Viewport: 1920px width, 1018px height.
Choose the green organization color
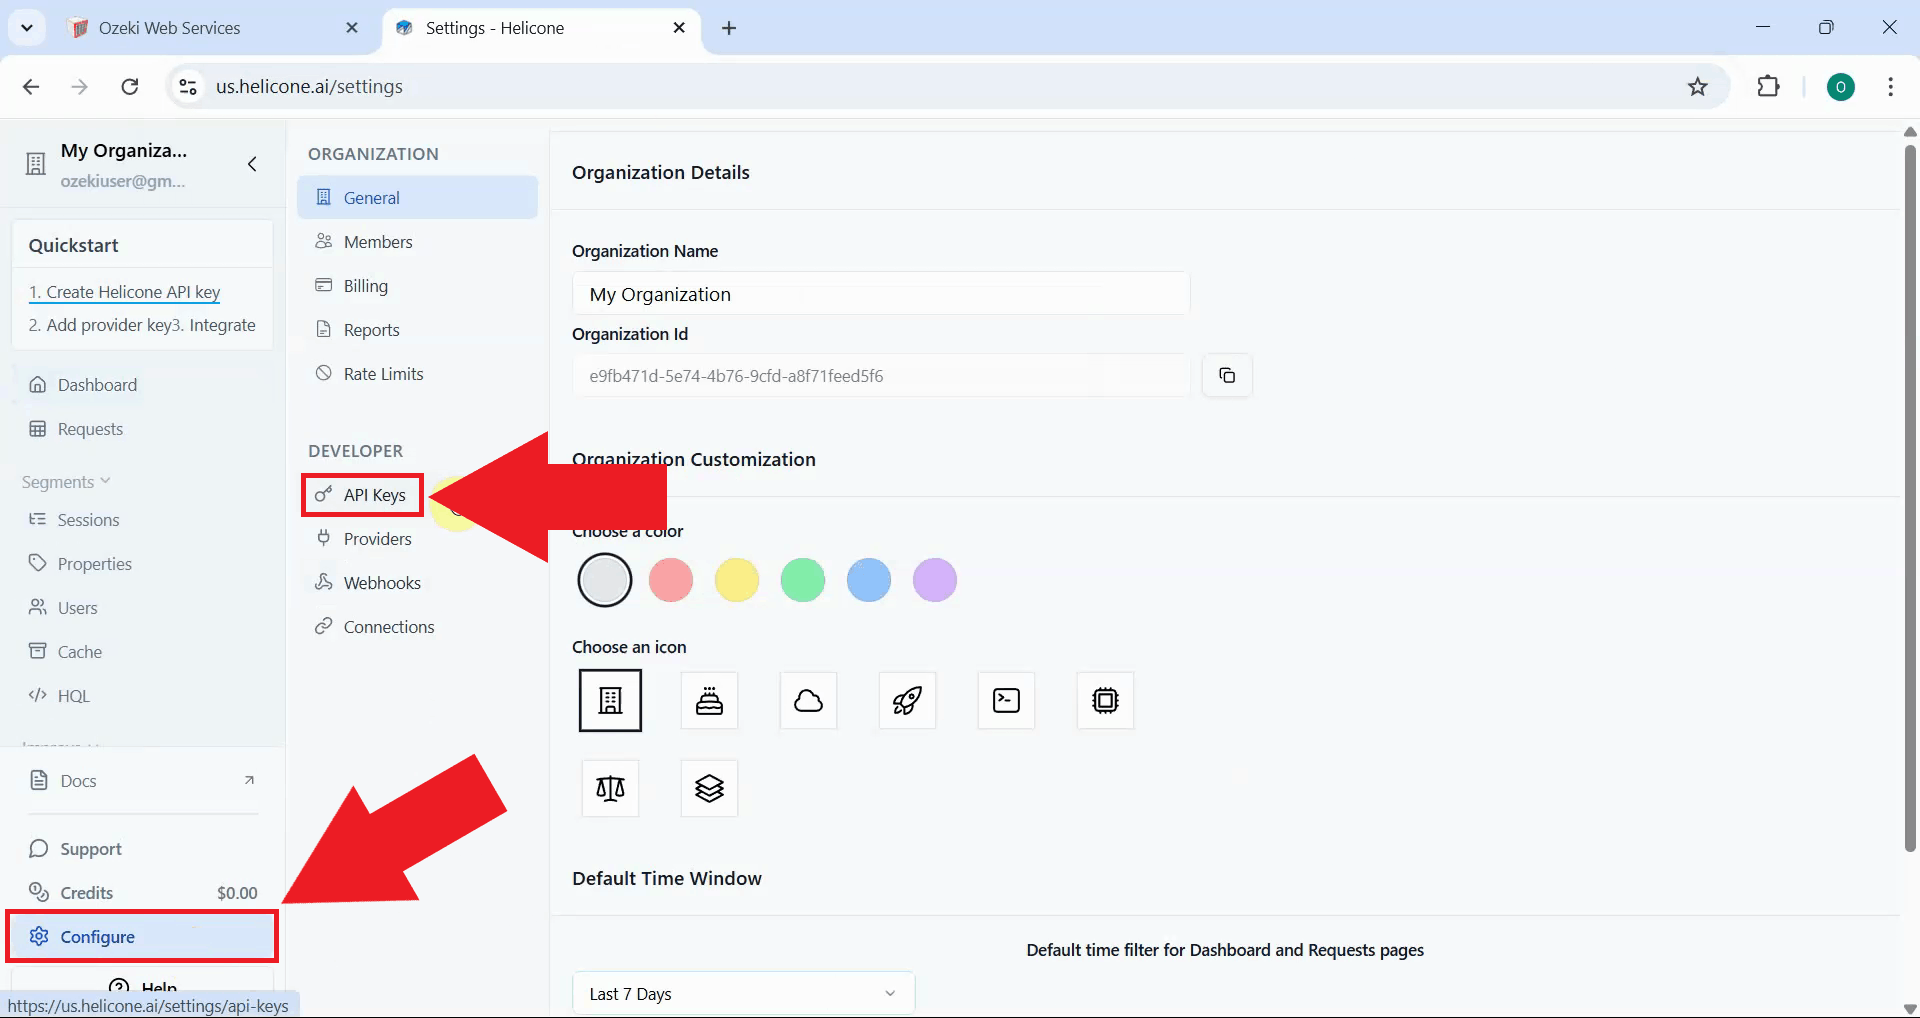point(802,580)
